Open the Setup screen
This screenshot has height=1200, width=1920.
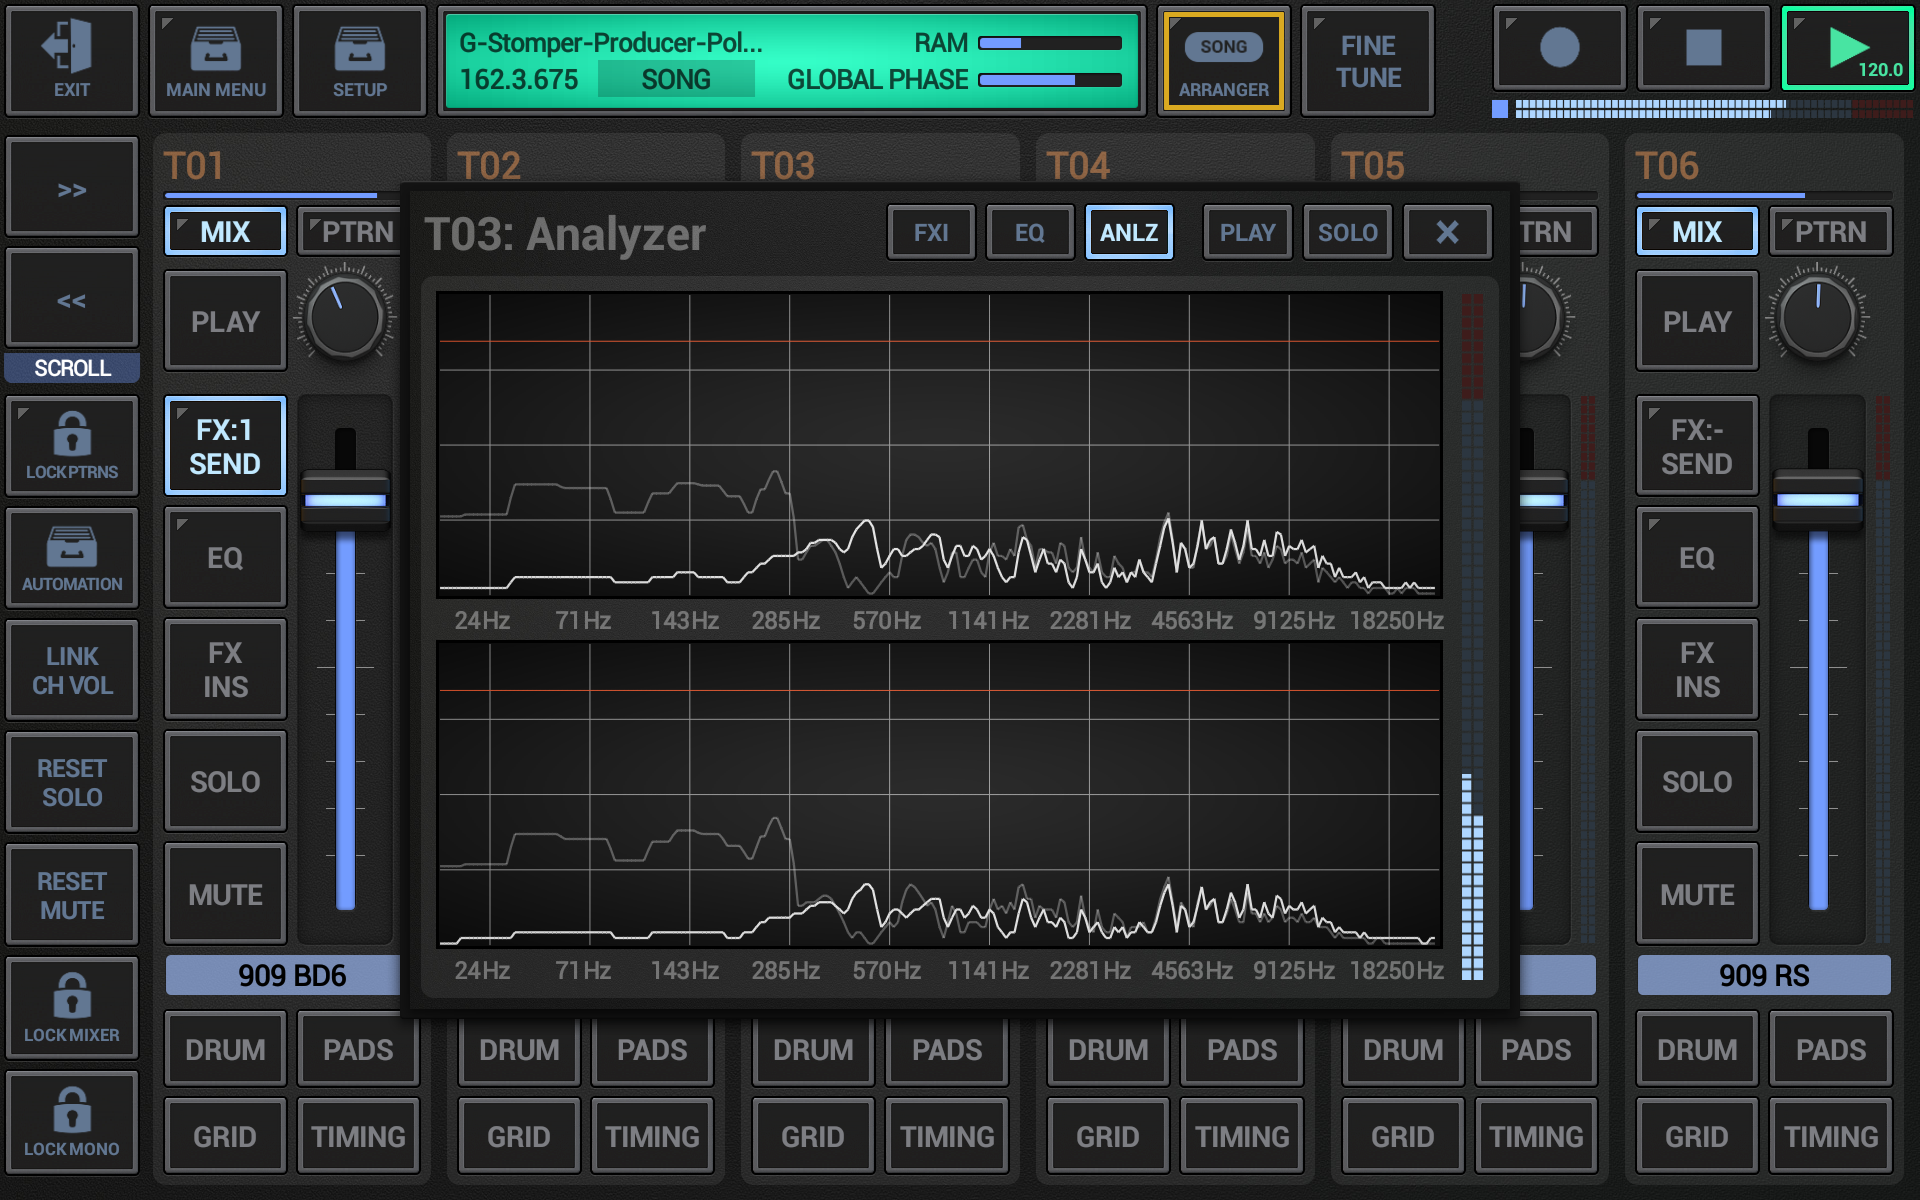359,60
